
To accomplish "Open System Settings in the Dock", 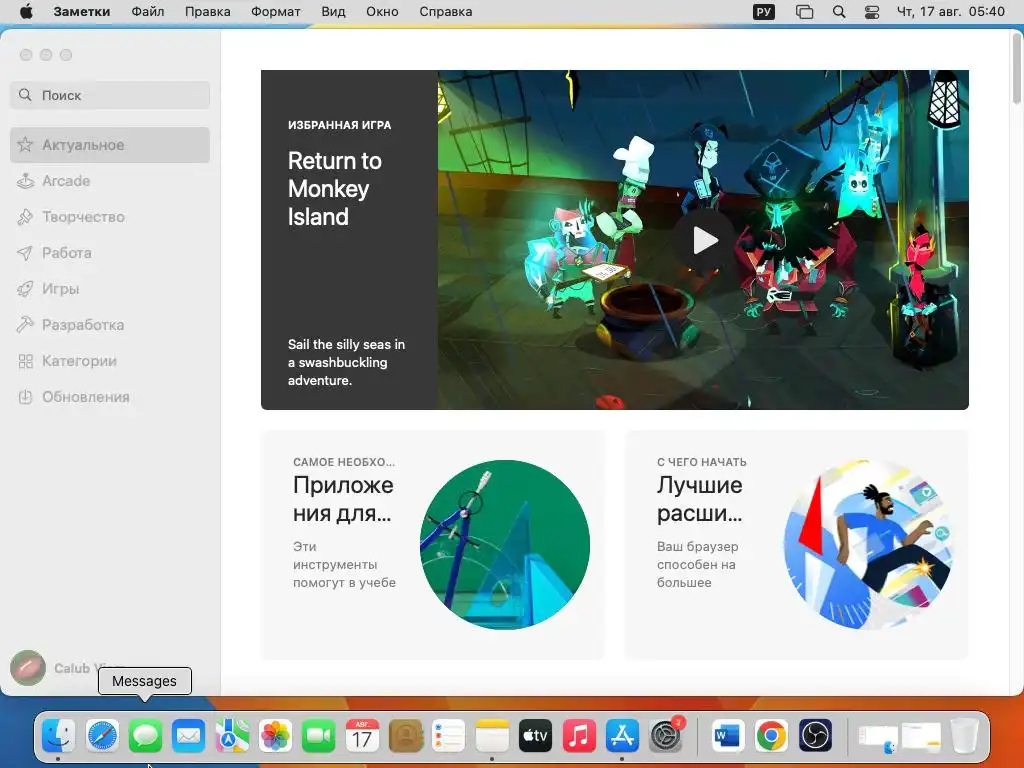I will 665,736.
